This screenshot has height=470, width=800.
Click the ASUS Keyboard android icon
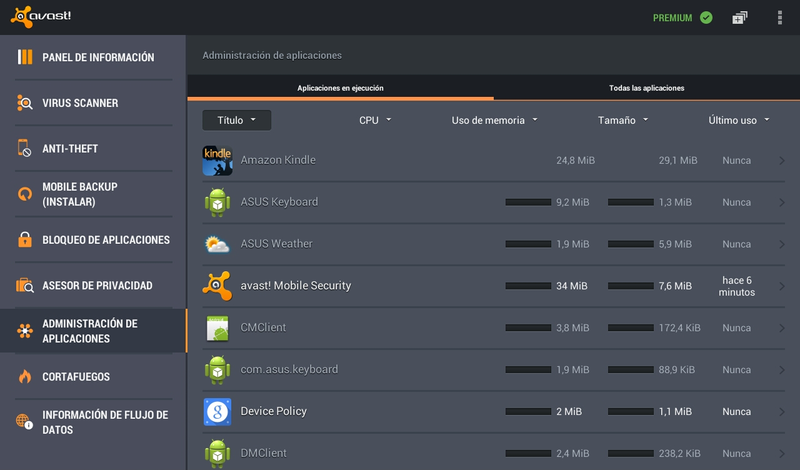(x=217, y=202)
